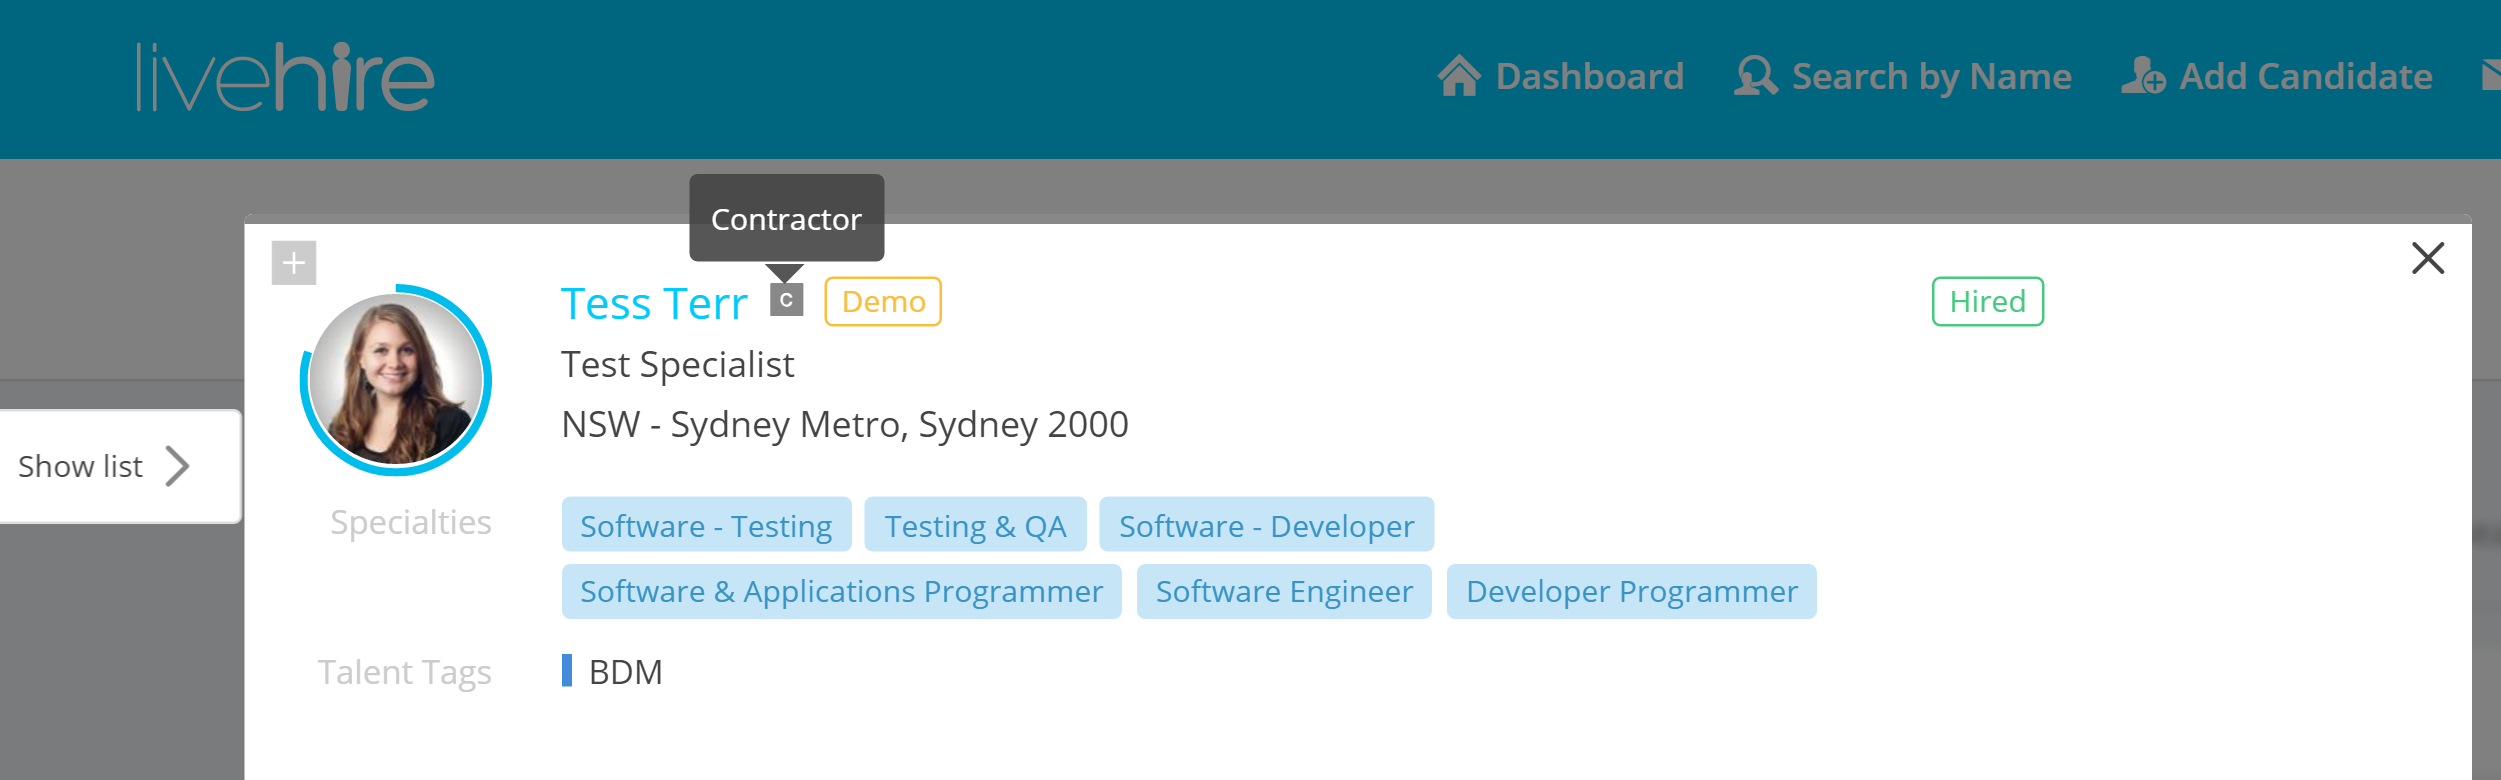Click the blue BDM talent tag marker
Viewport: 2501px width, 780px height.
(x=567, y=671)
